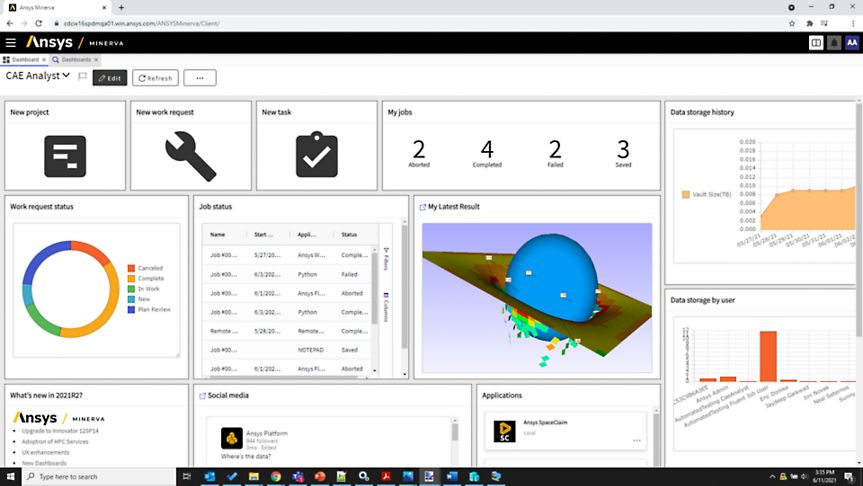Reload the browser page
863x486 pixels.
tap(39, 23)
